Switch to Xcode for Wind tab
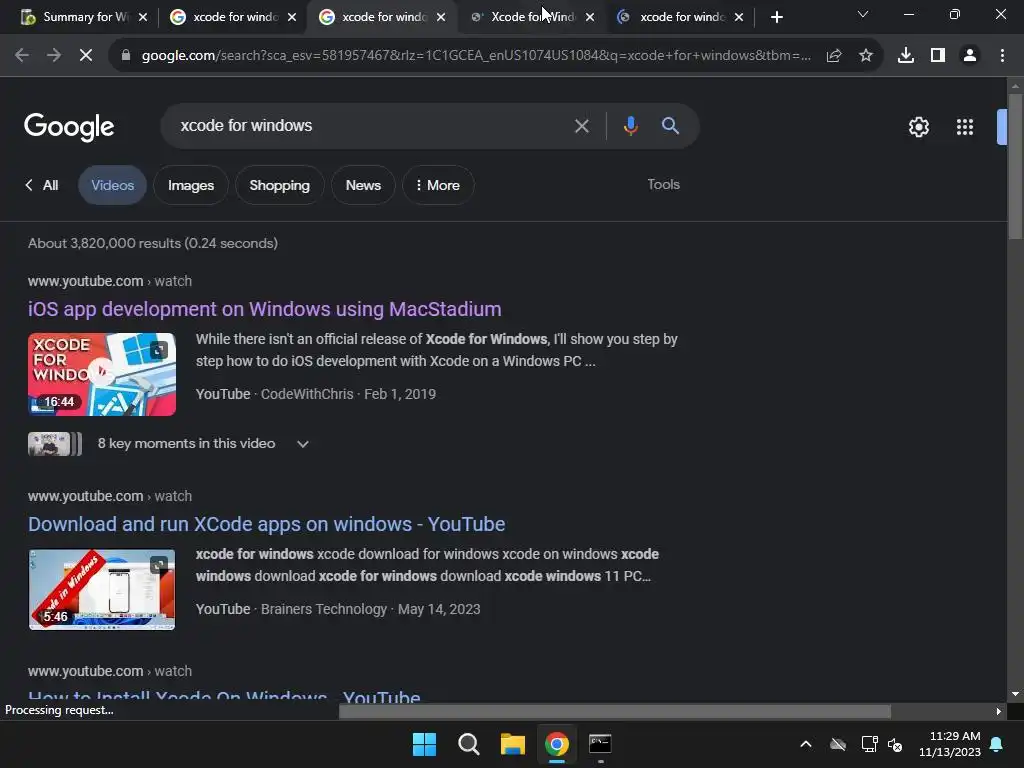The width and height of the screenshot is (1024, 768). click(x=532, y=17)
